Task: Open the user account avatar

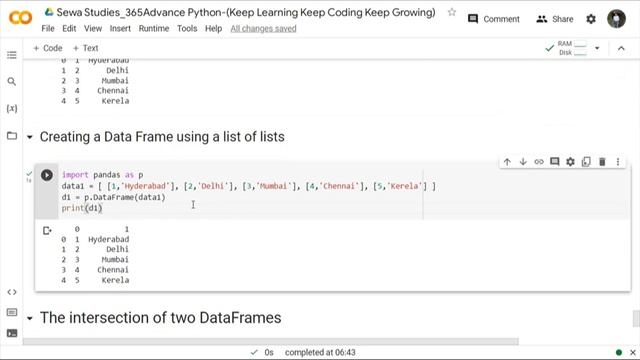Action: [x=616, y=19]
